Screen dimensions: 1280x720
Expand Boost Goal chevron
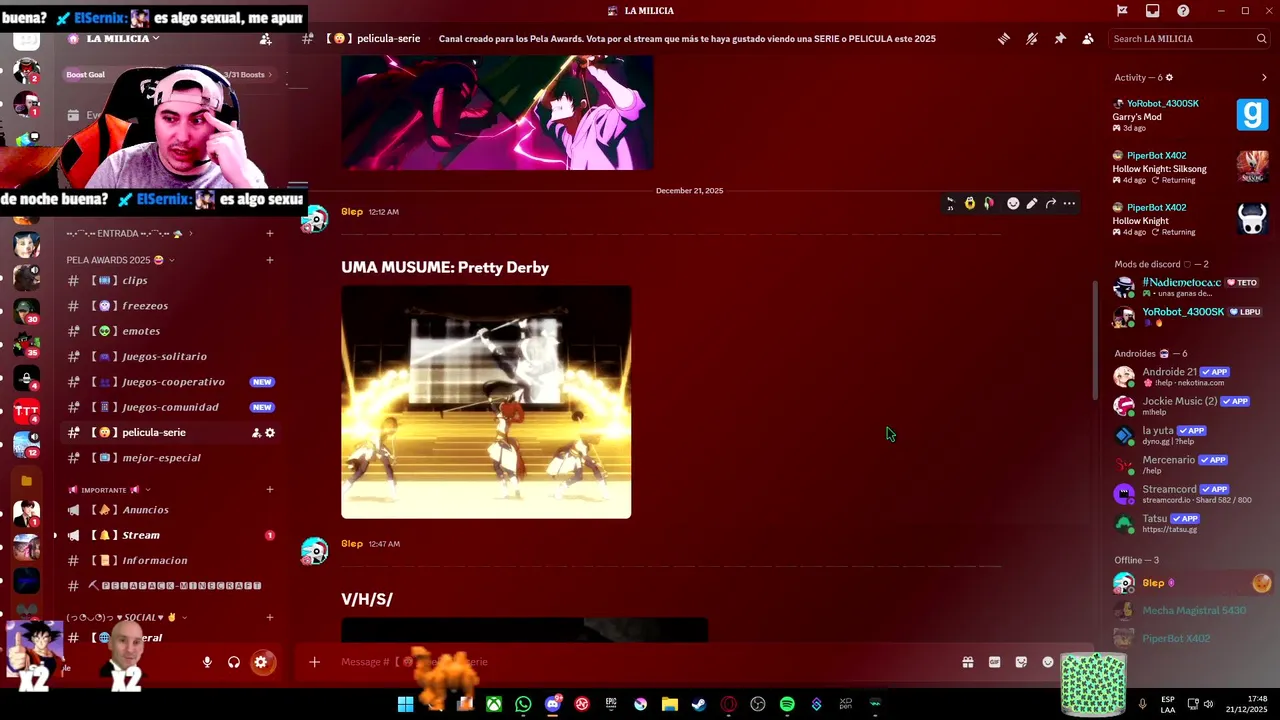(x=269, y=75)
